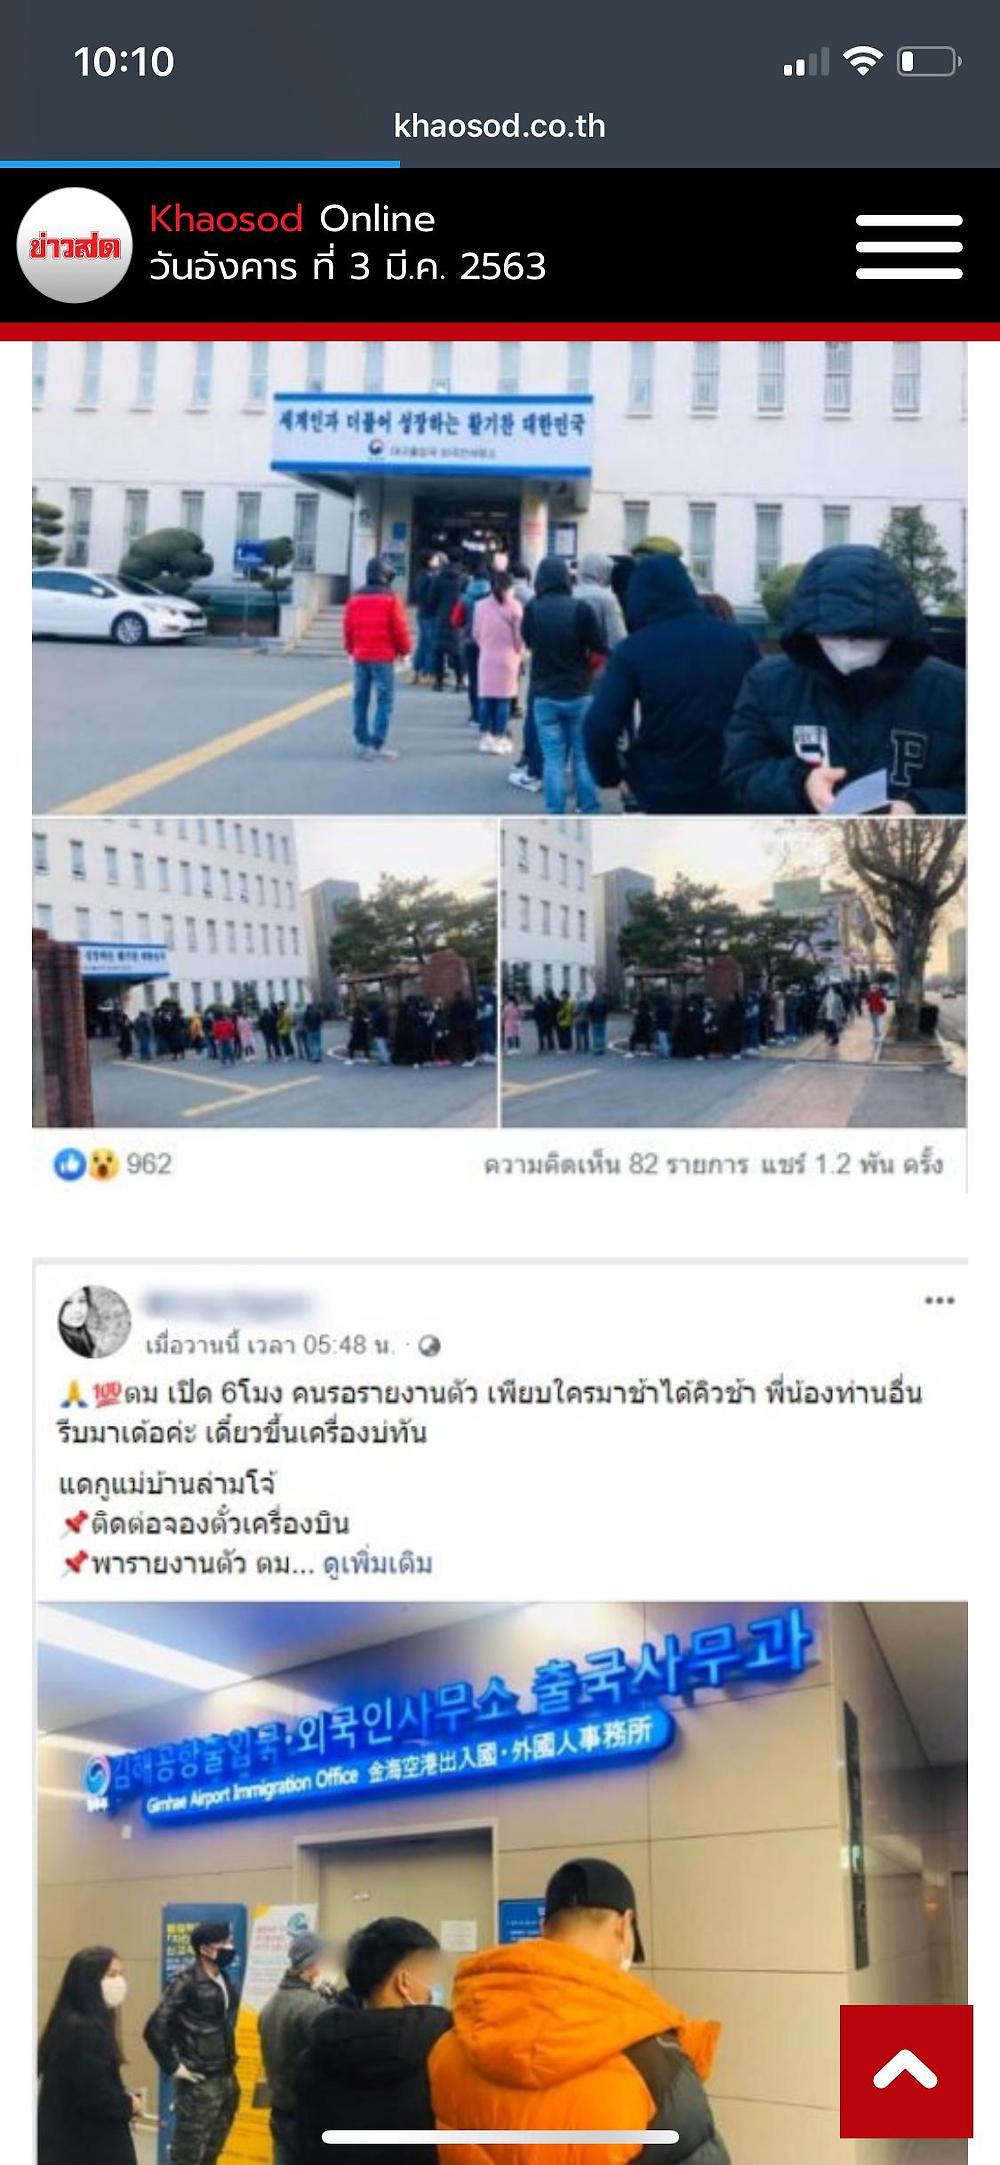Open the bottom-right sidewalk queue photo
Image resolution: width=1000 pixels, height=2165 pixels.
[x=734, y=973]
